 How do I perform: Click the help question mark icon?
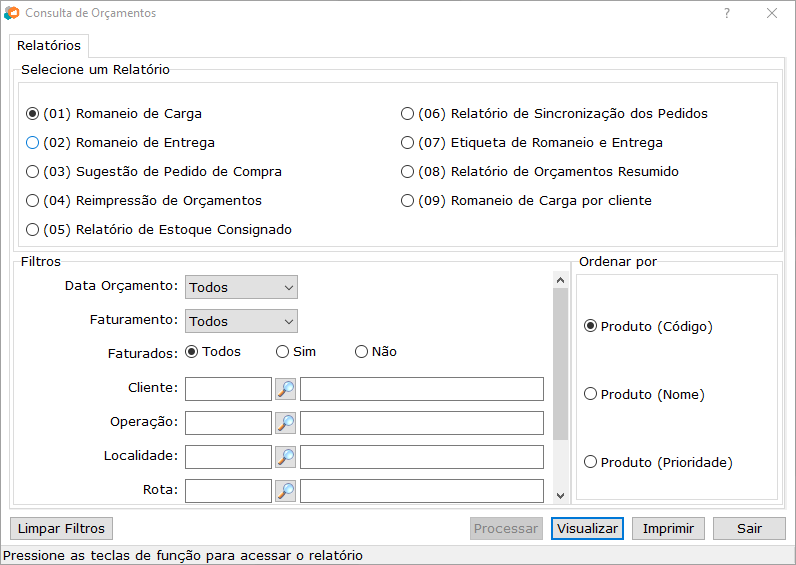pos(727,14)
